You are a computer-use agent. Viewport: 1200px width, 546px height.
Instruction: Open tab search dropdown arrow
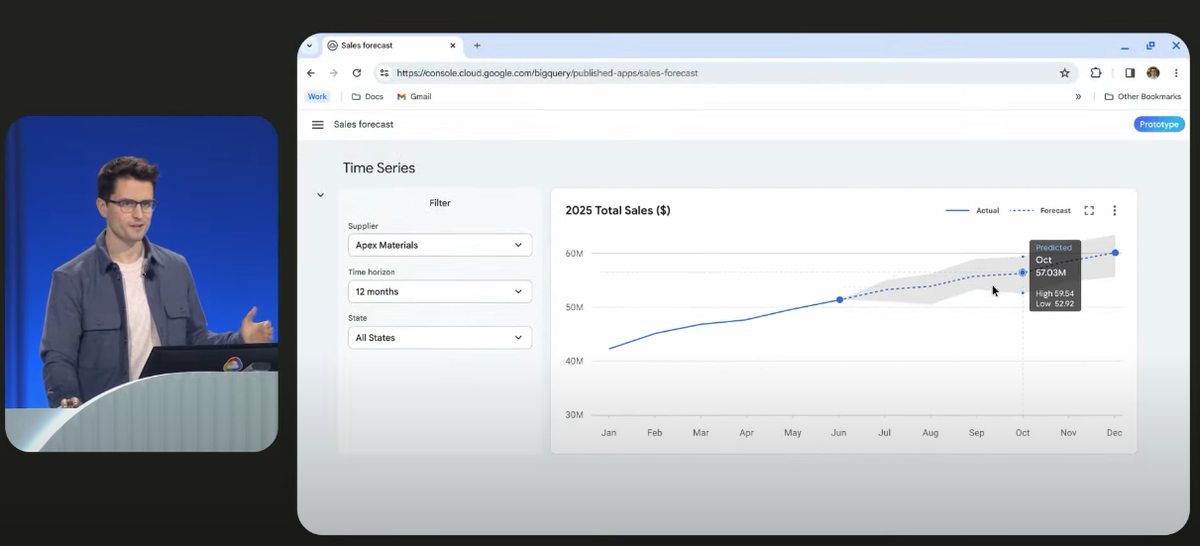click(309, 45)
